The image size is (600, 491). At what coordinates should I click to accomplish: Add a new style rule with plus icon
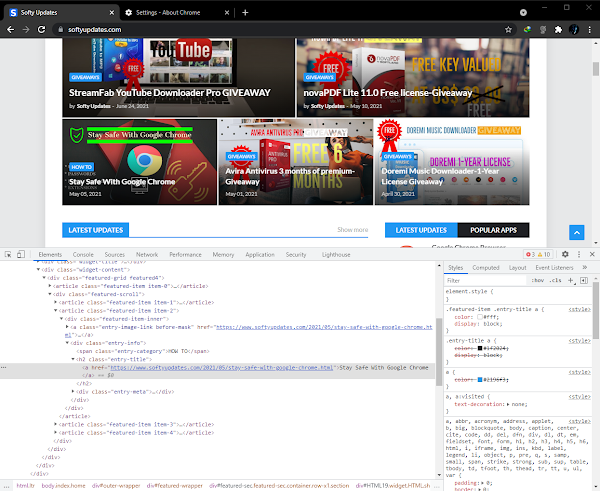(x=571, y=281)
